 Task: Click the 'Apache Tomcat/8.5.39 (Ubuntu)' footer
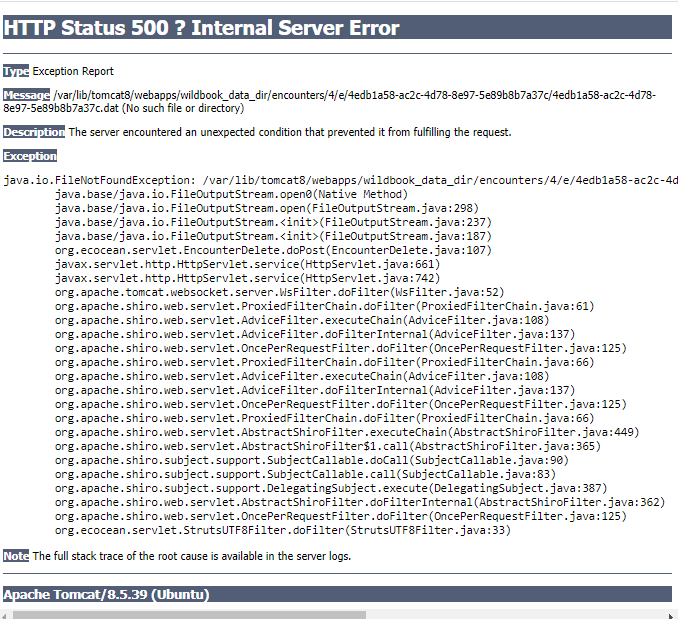click(x=337, y=594)
